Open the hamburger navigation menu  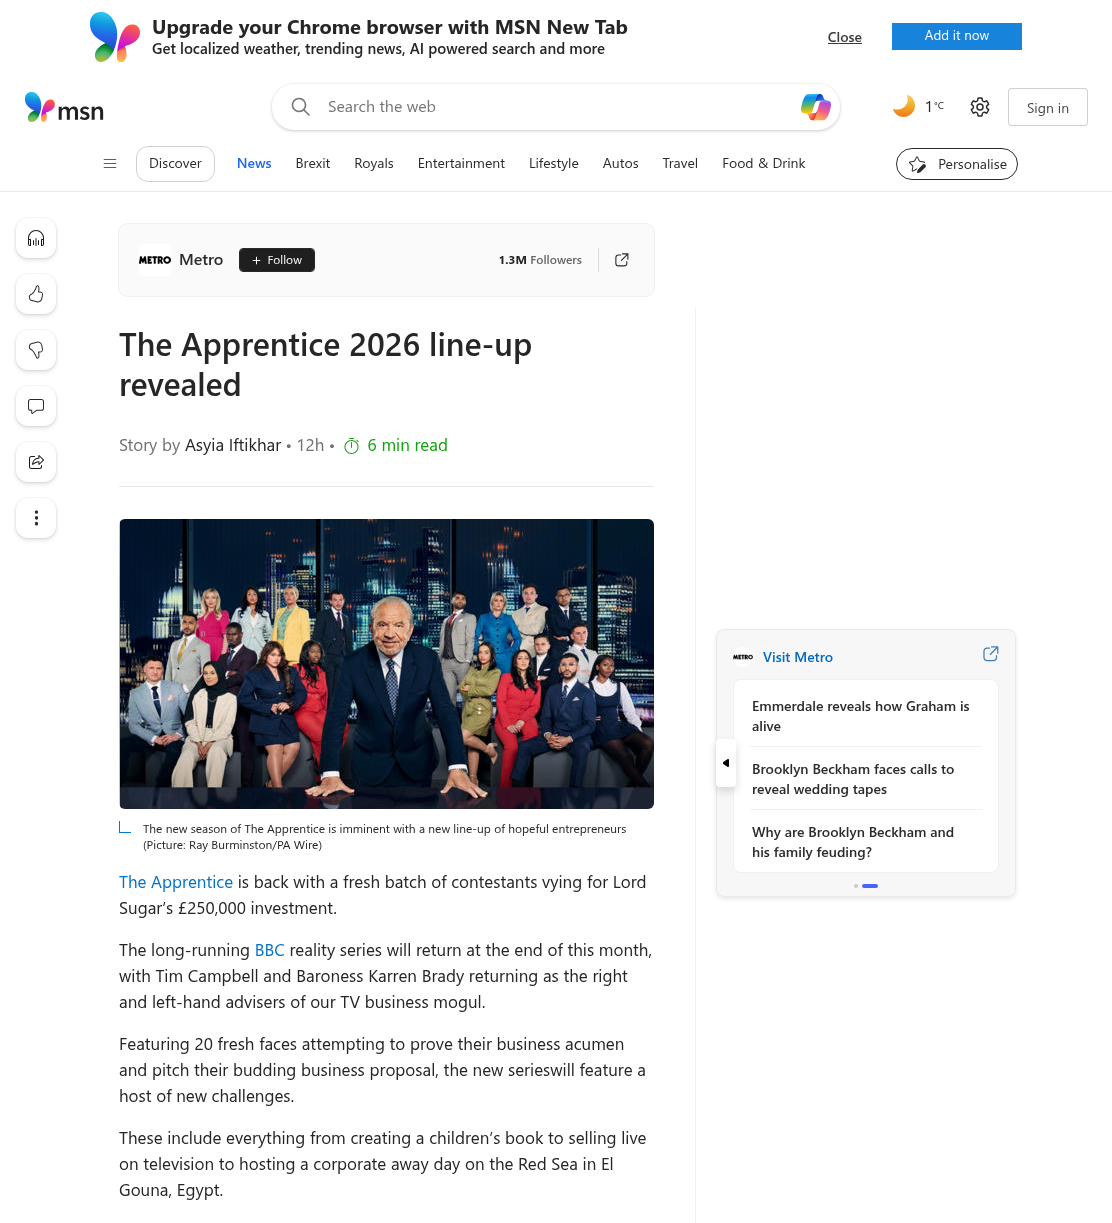pos(110,164)
